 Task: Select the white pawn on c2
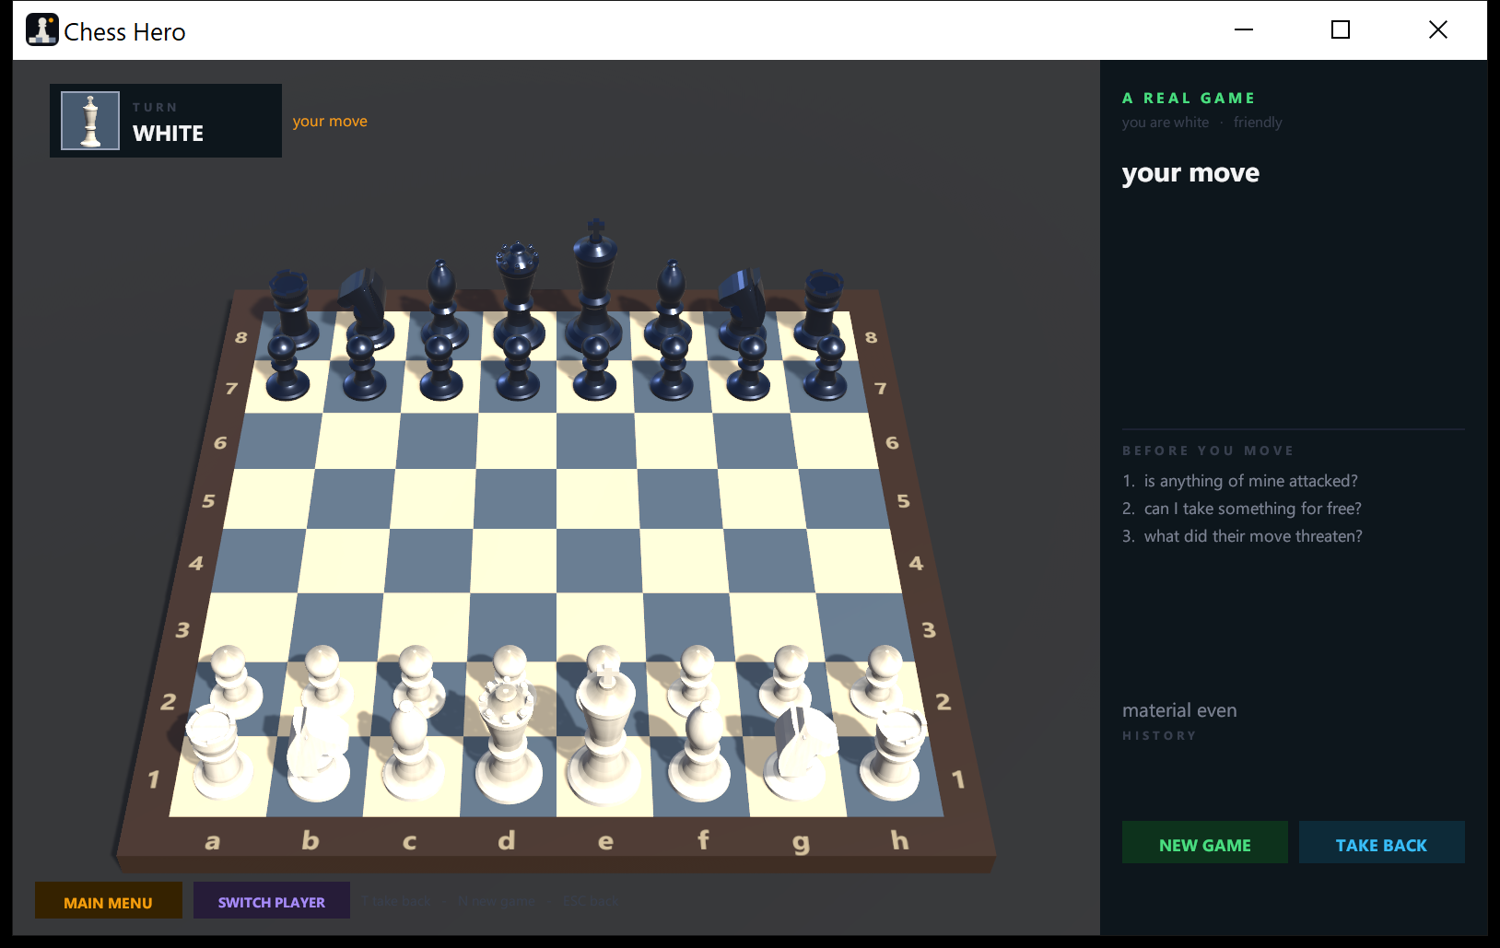(417, 678)
